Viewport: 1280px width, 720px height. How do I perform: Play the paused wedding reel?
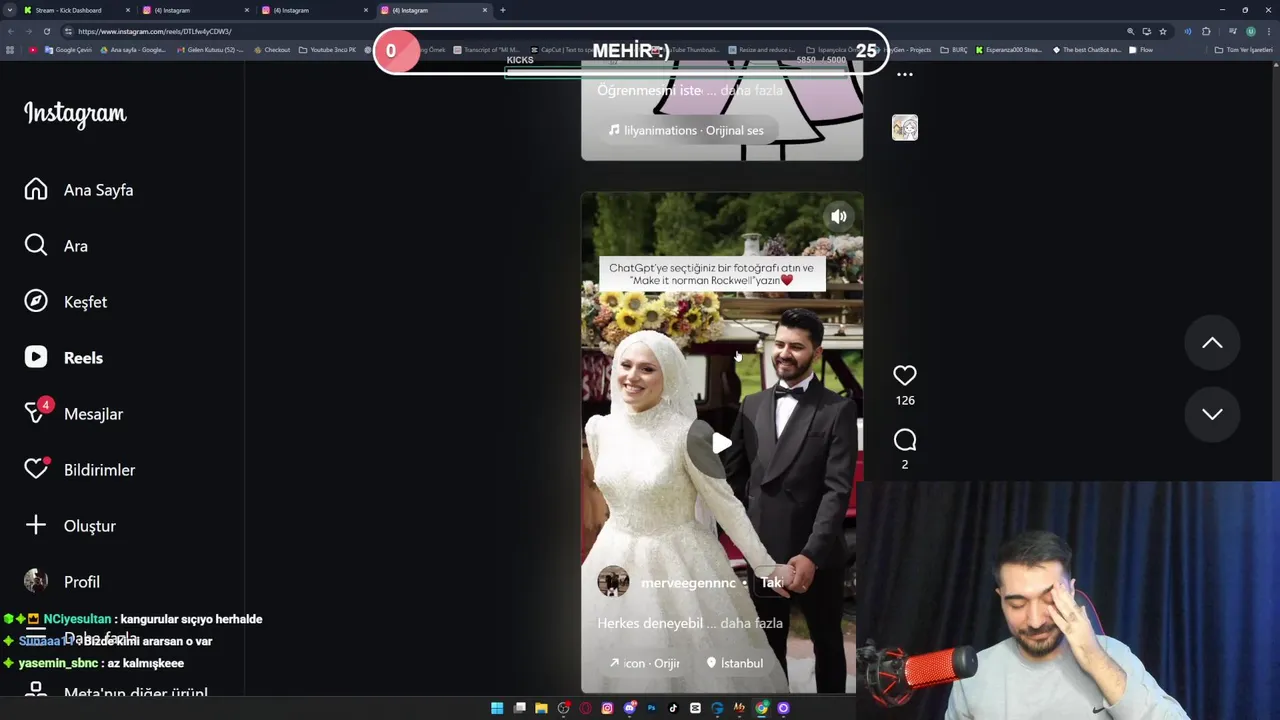(721, 443)
